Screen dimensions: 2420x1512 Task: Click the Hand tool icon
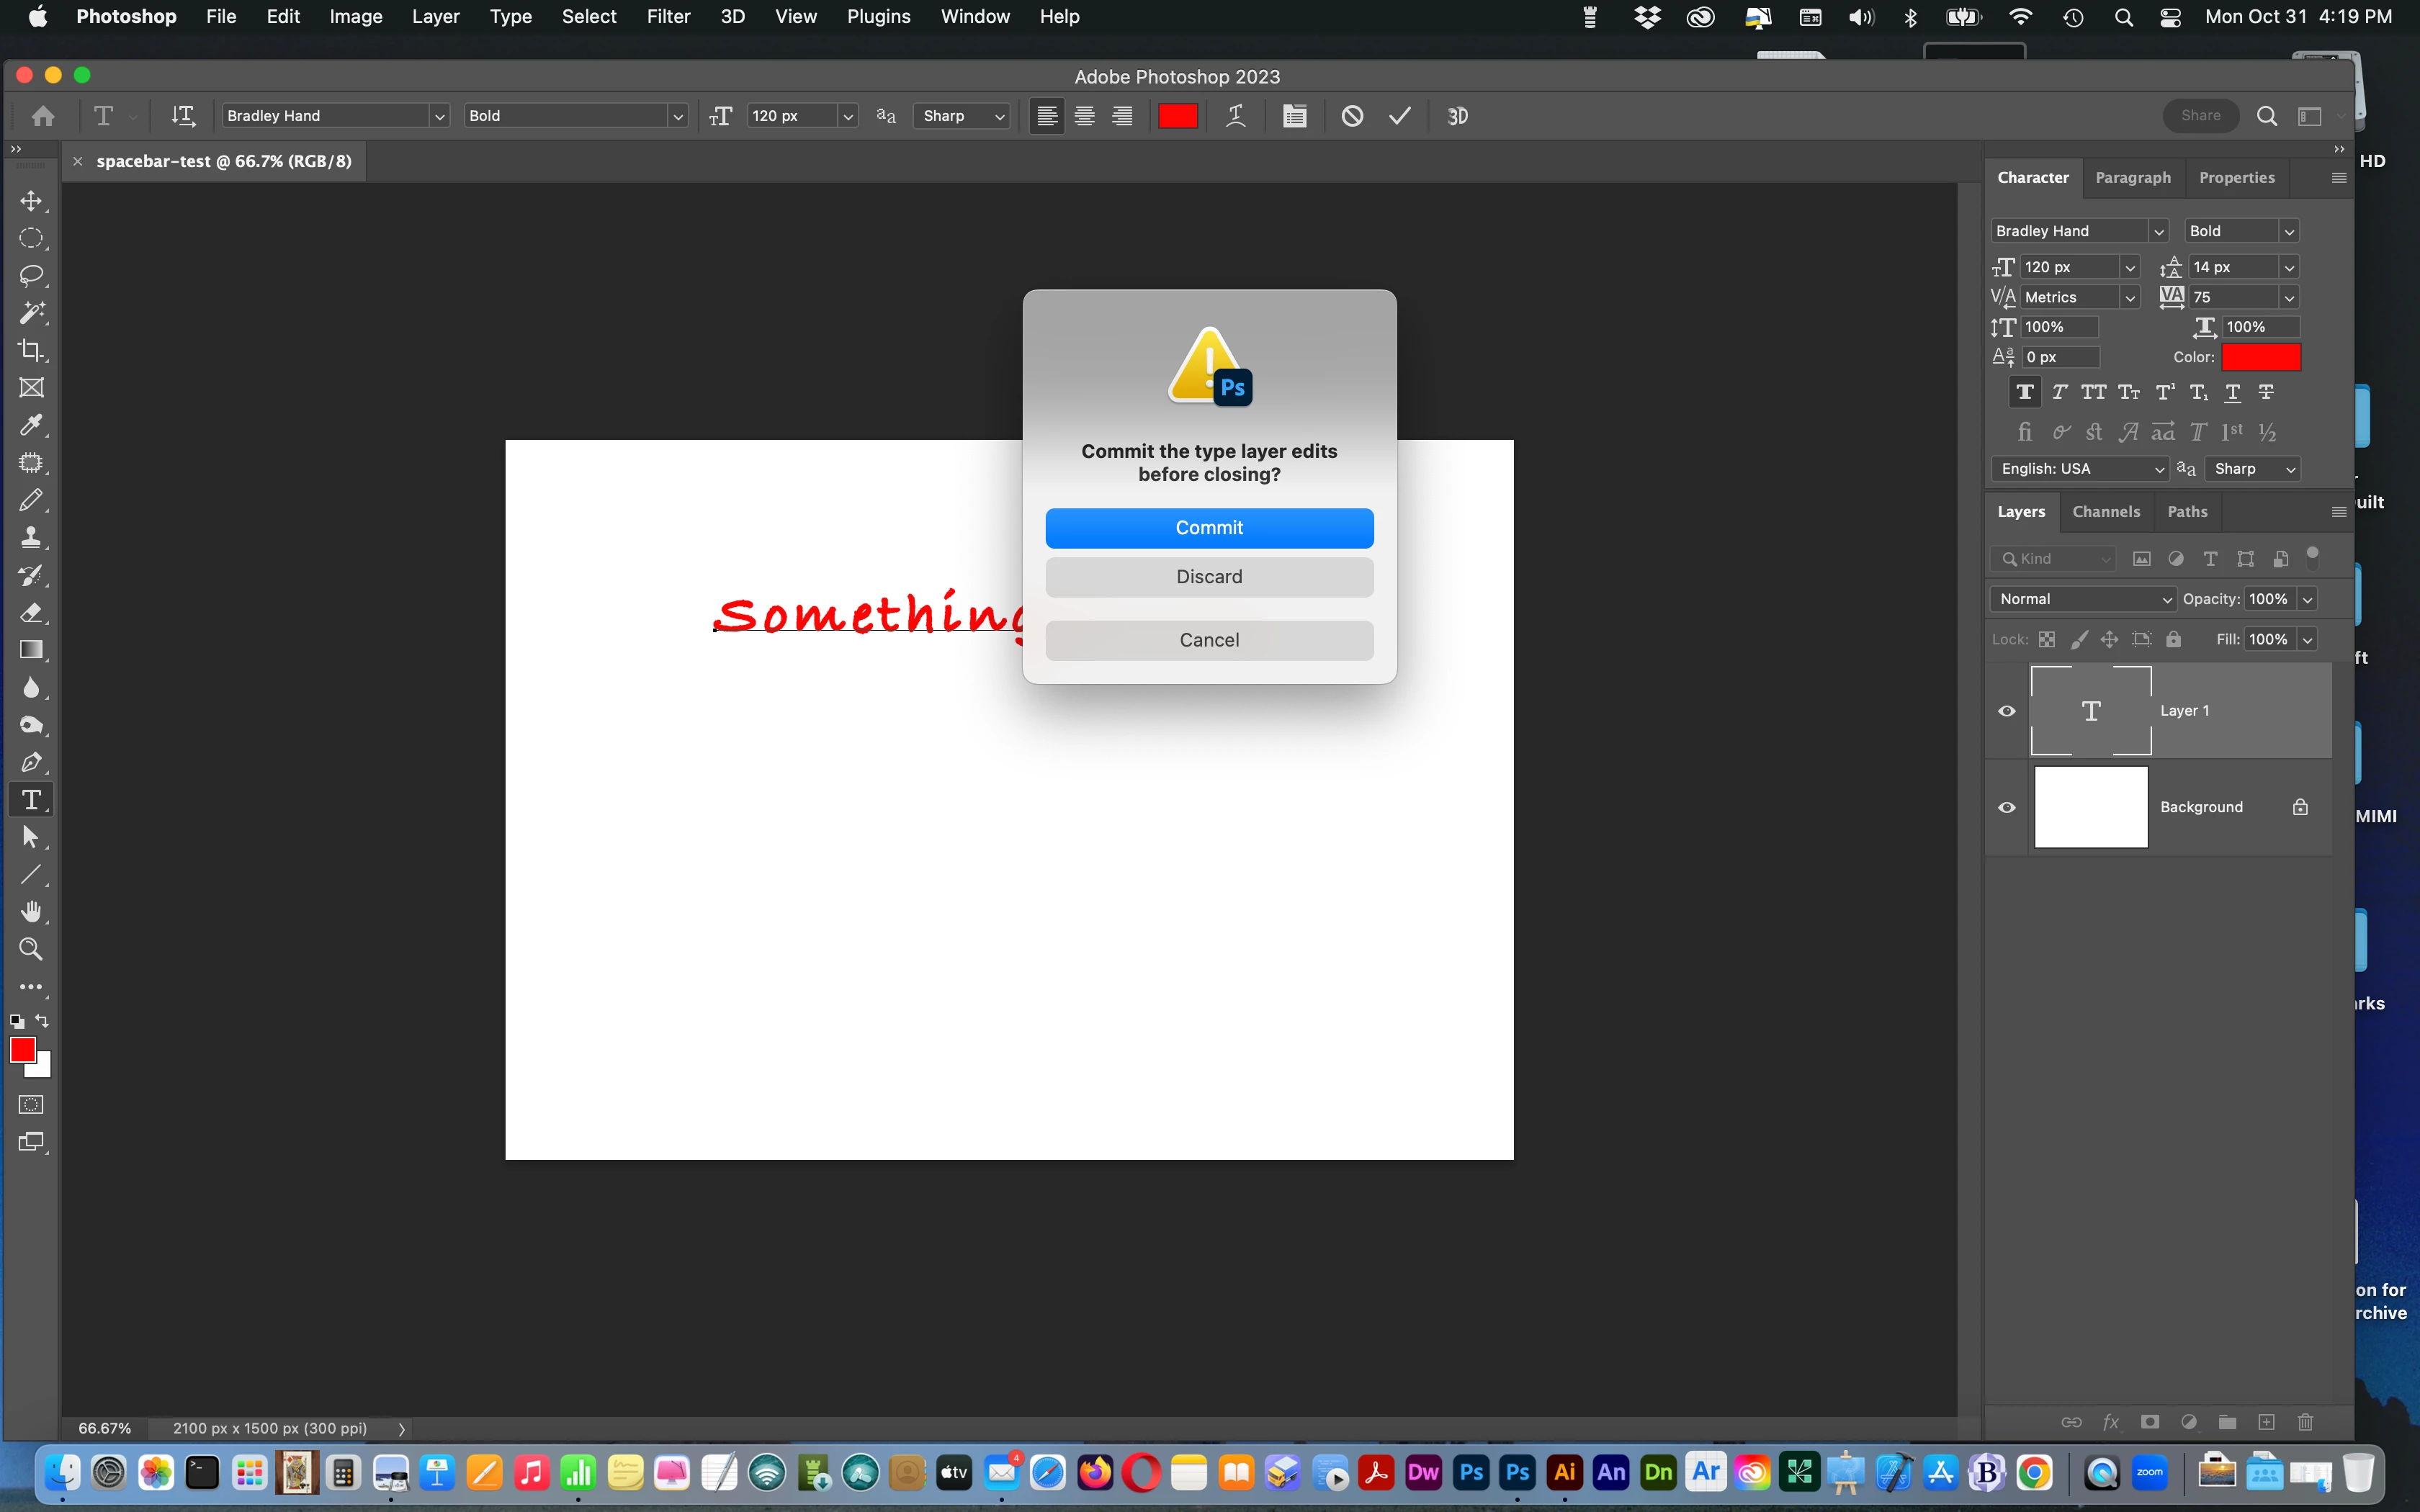31,911
